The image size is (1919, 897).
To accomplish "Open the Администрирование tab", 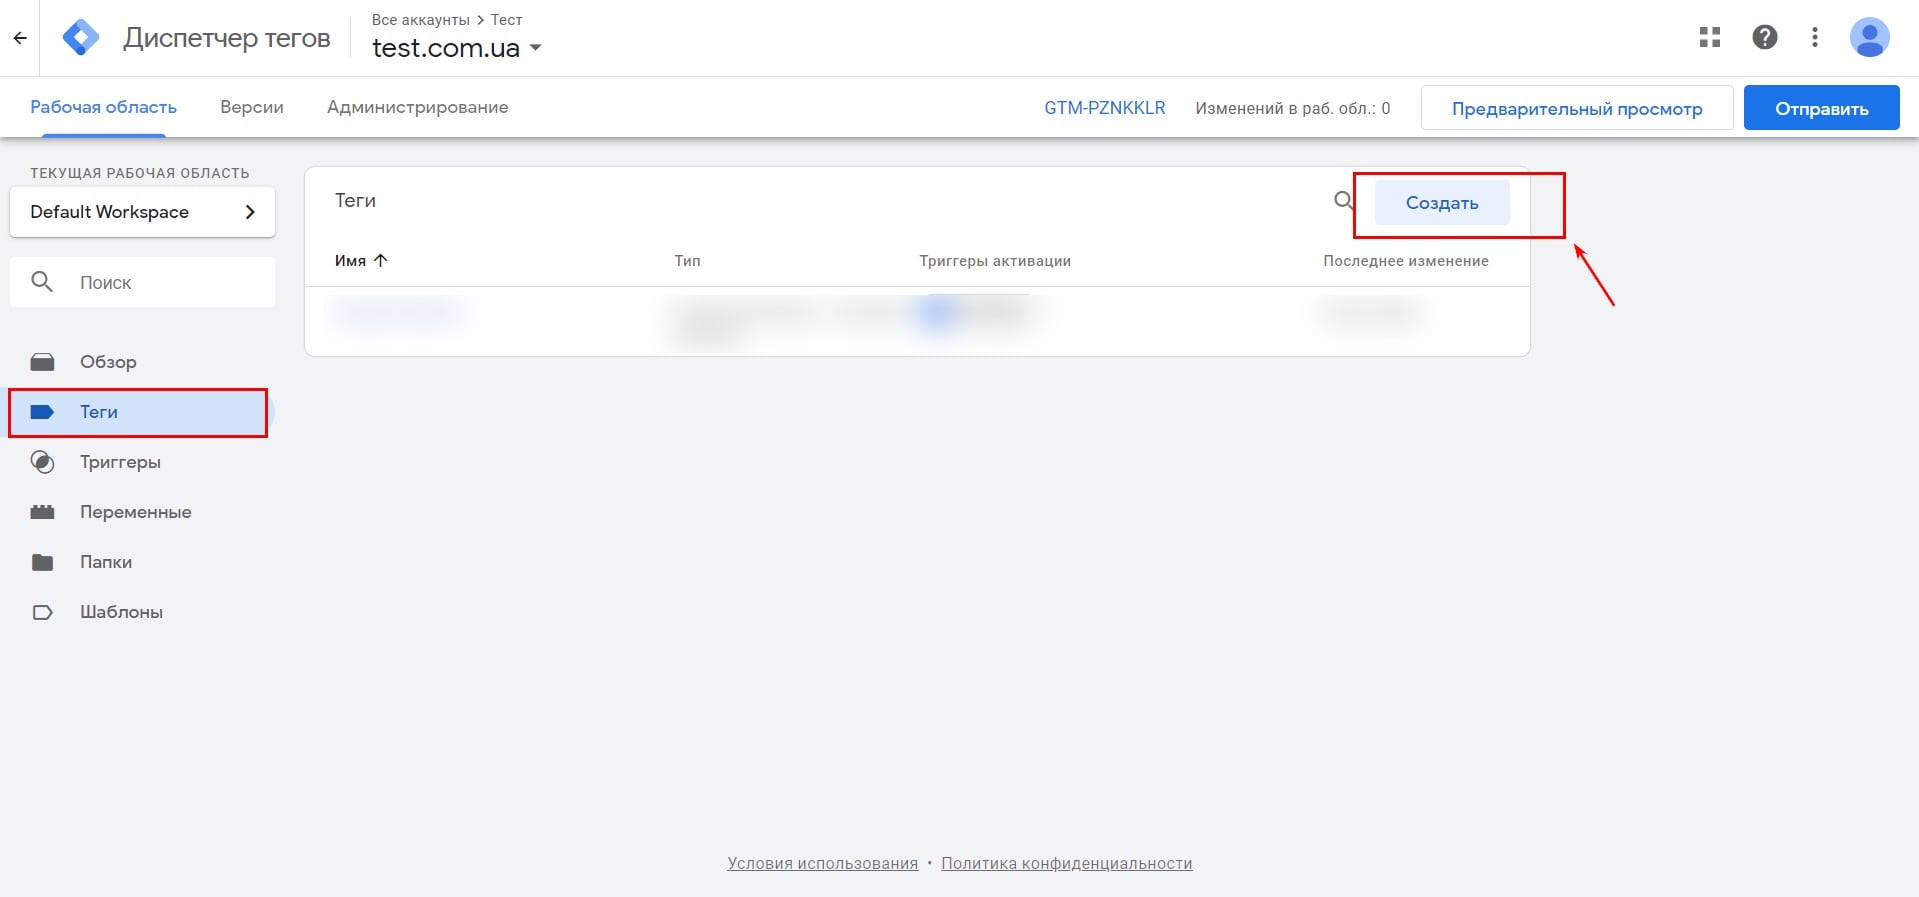I will pyautogui.click(x=417, y=107).
